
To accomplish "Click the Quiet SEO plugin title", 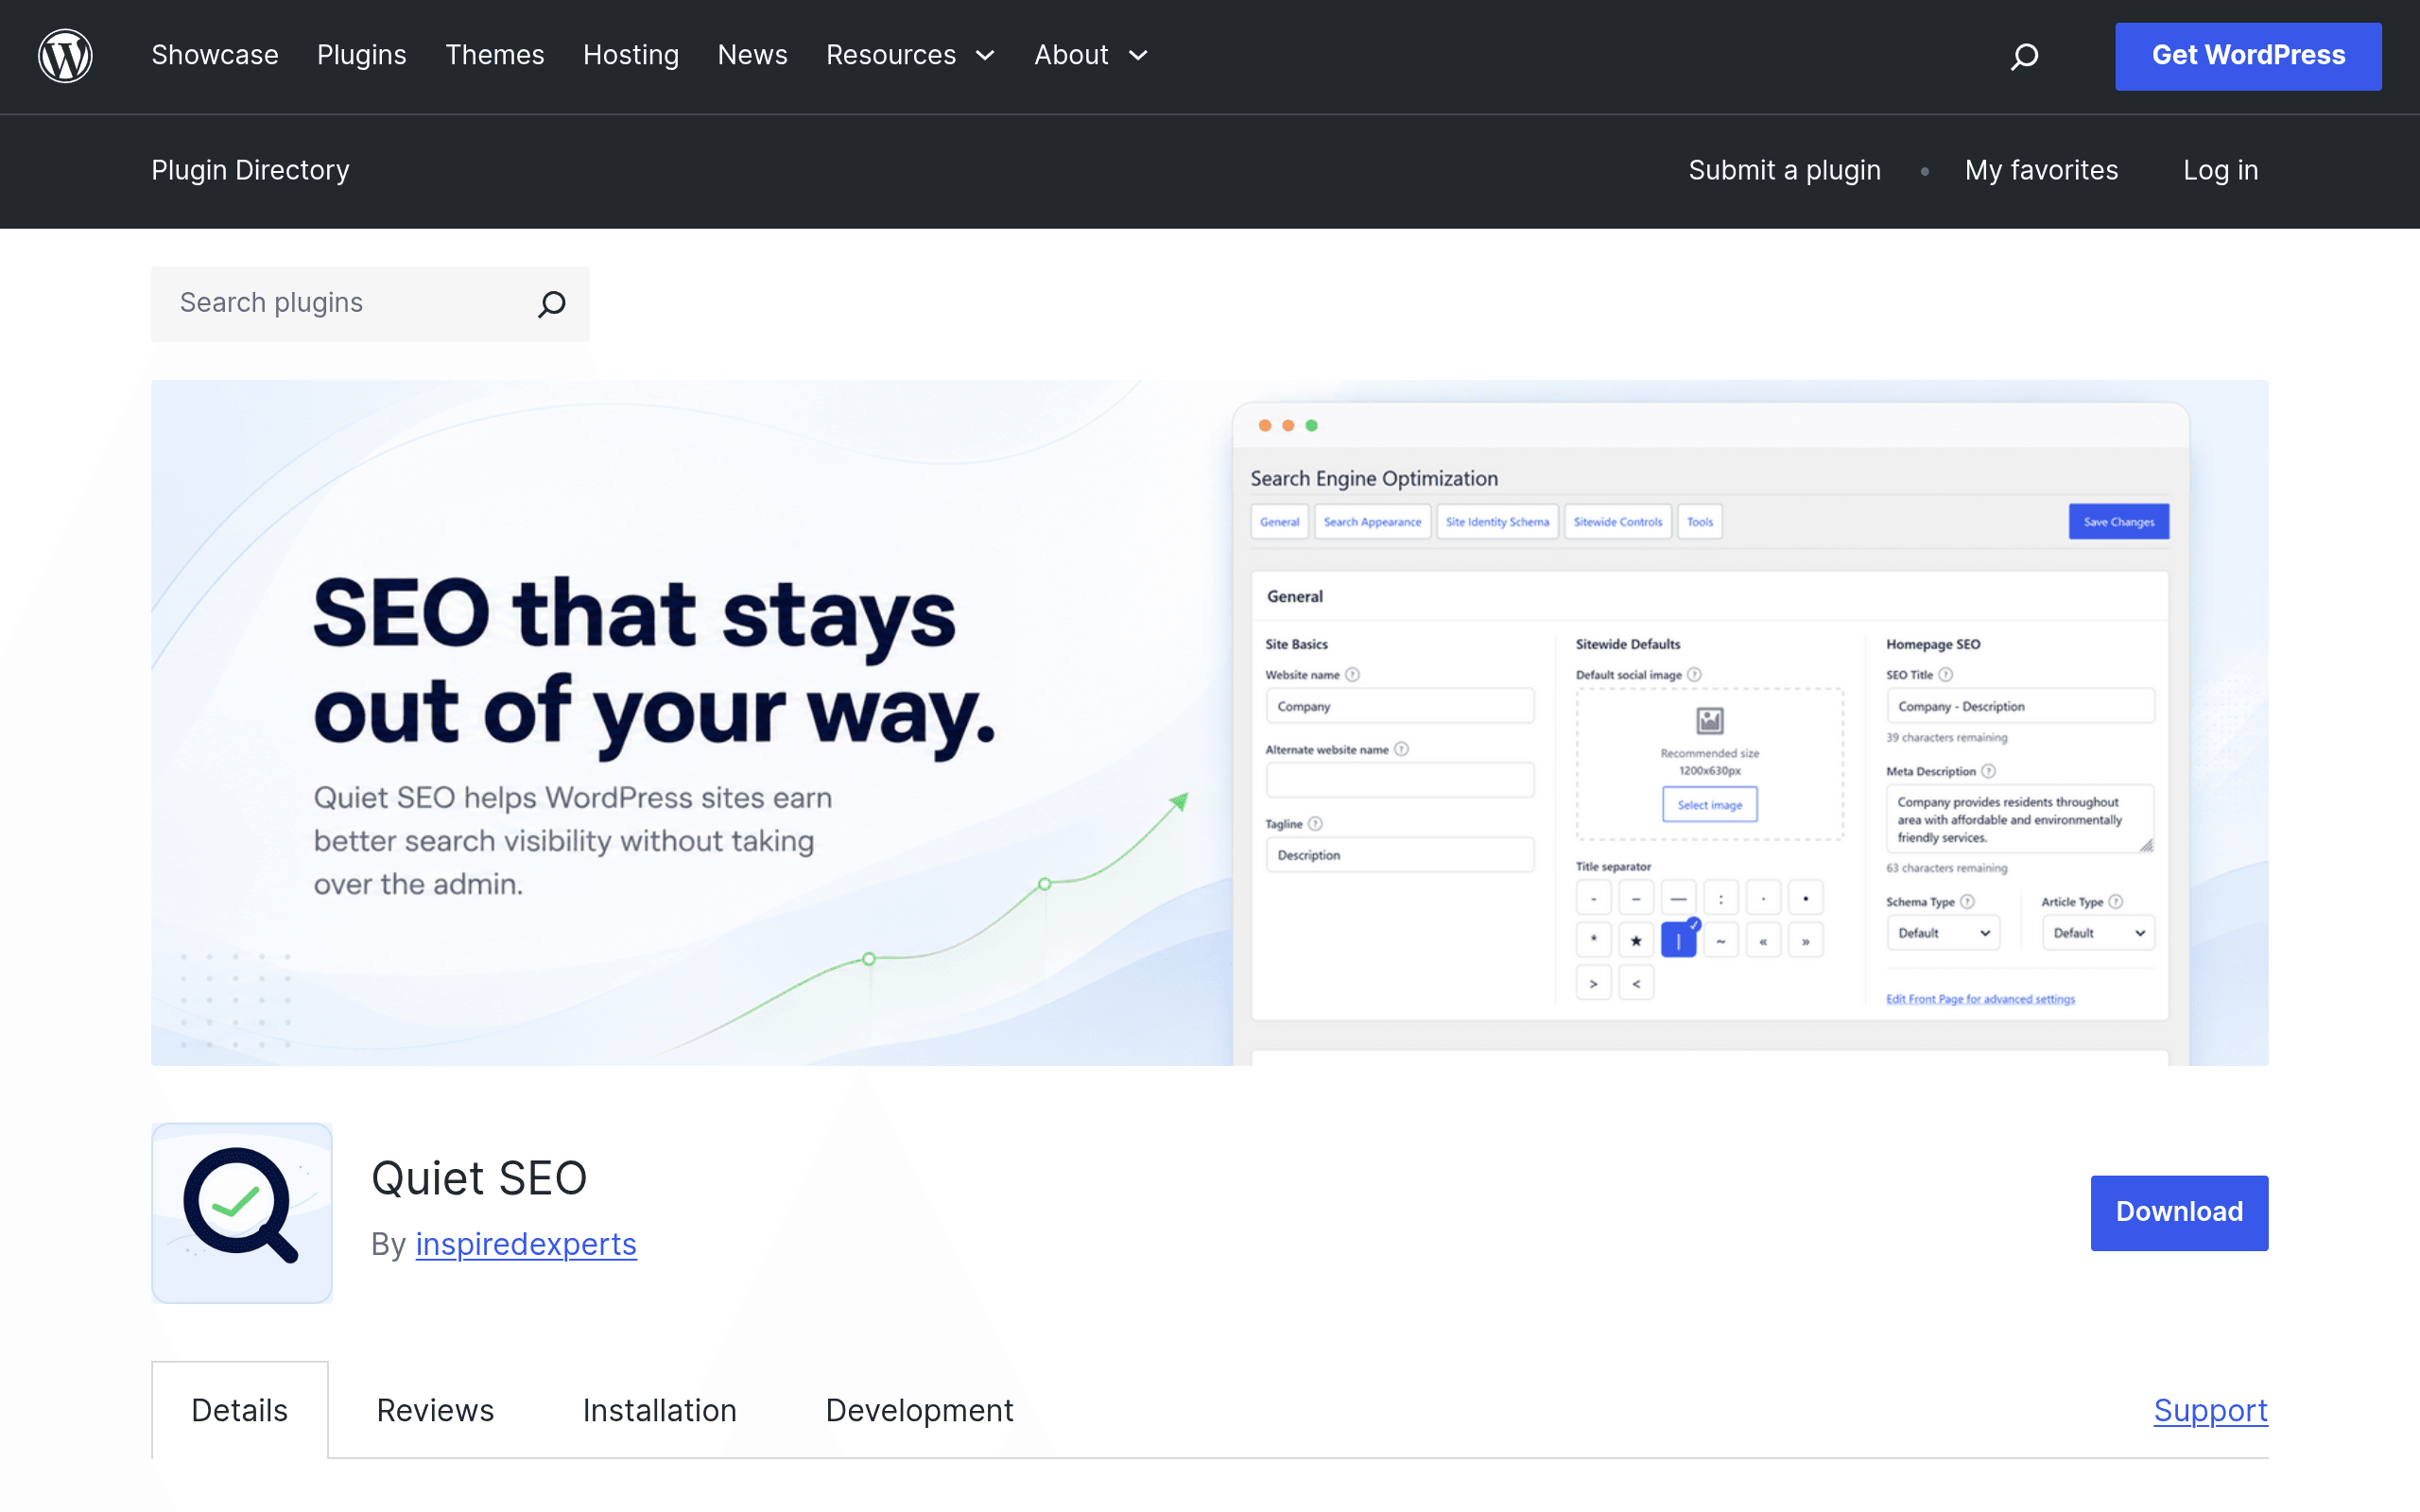I will click(479, 1178).
